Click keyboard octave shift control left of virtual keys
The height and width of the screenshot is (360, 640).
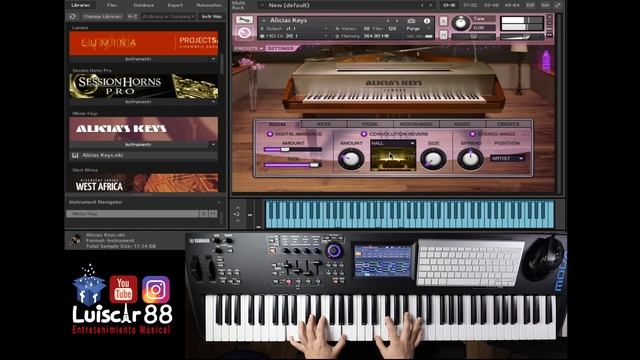point(237,214)
